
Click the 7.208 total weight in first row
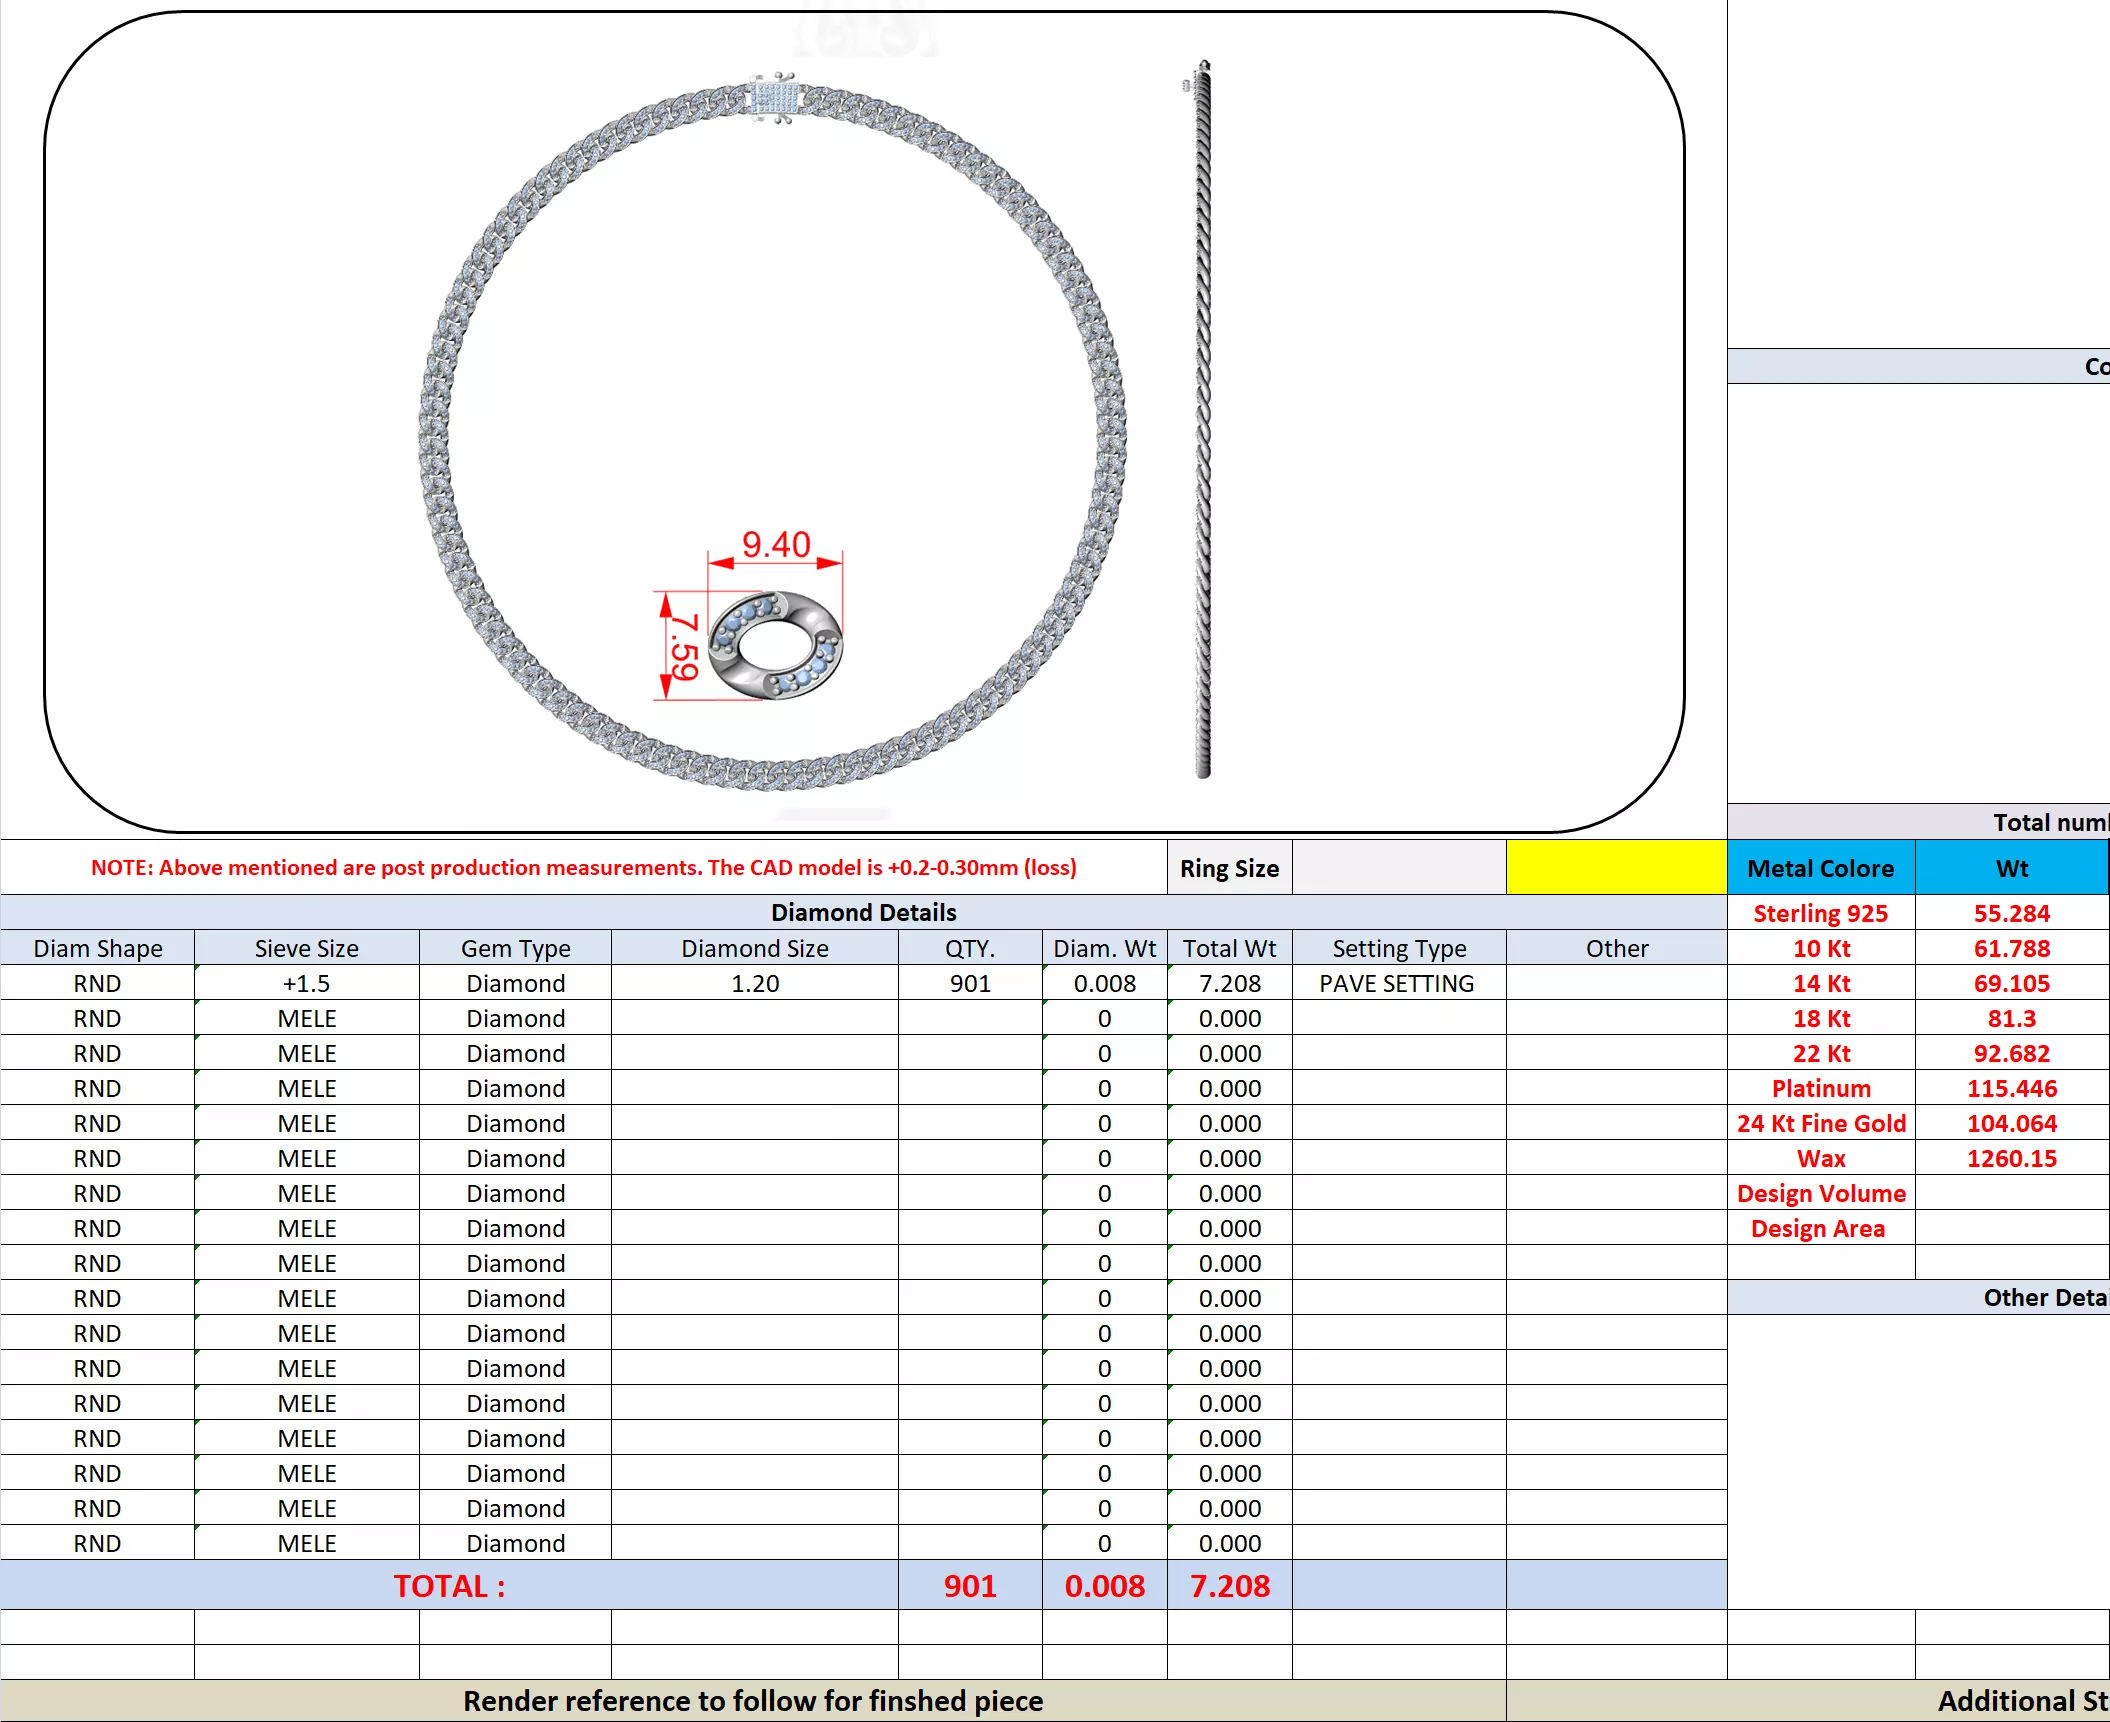pos(1229,983)
